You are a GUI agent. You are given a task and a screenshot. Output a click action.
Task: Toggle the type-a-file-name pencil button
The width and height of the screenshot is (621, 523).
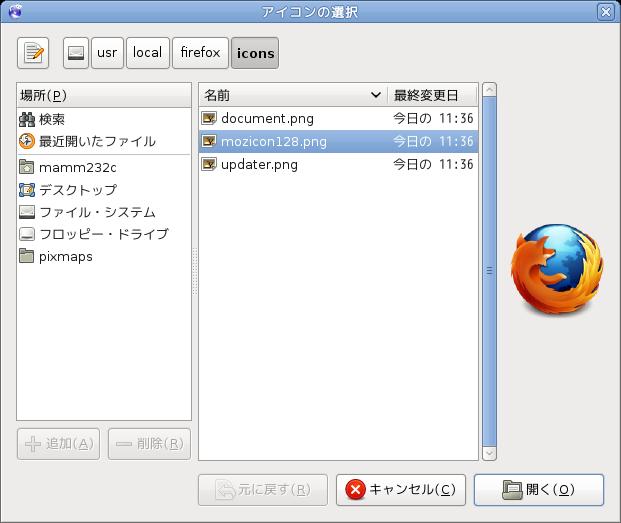(x=33, y=53)
